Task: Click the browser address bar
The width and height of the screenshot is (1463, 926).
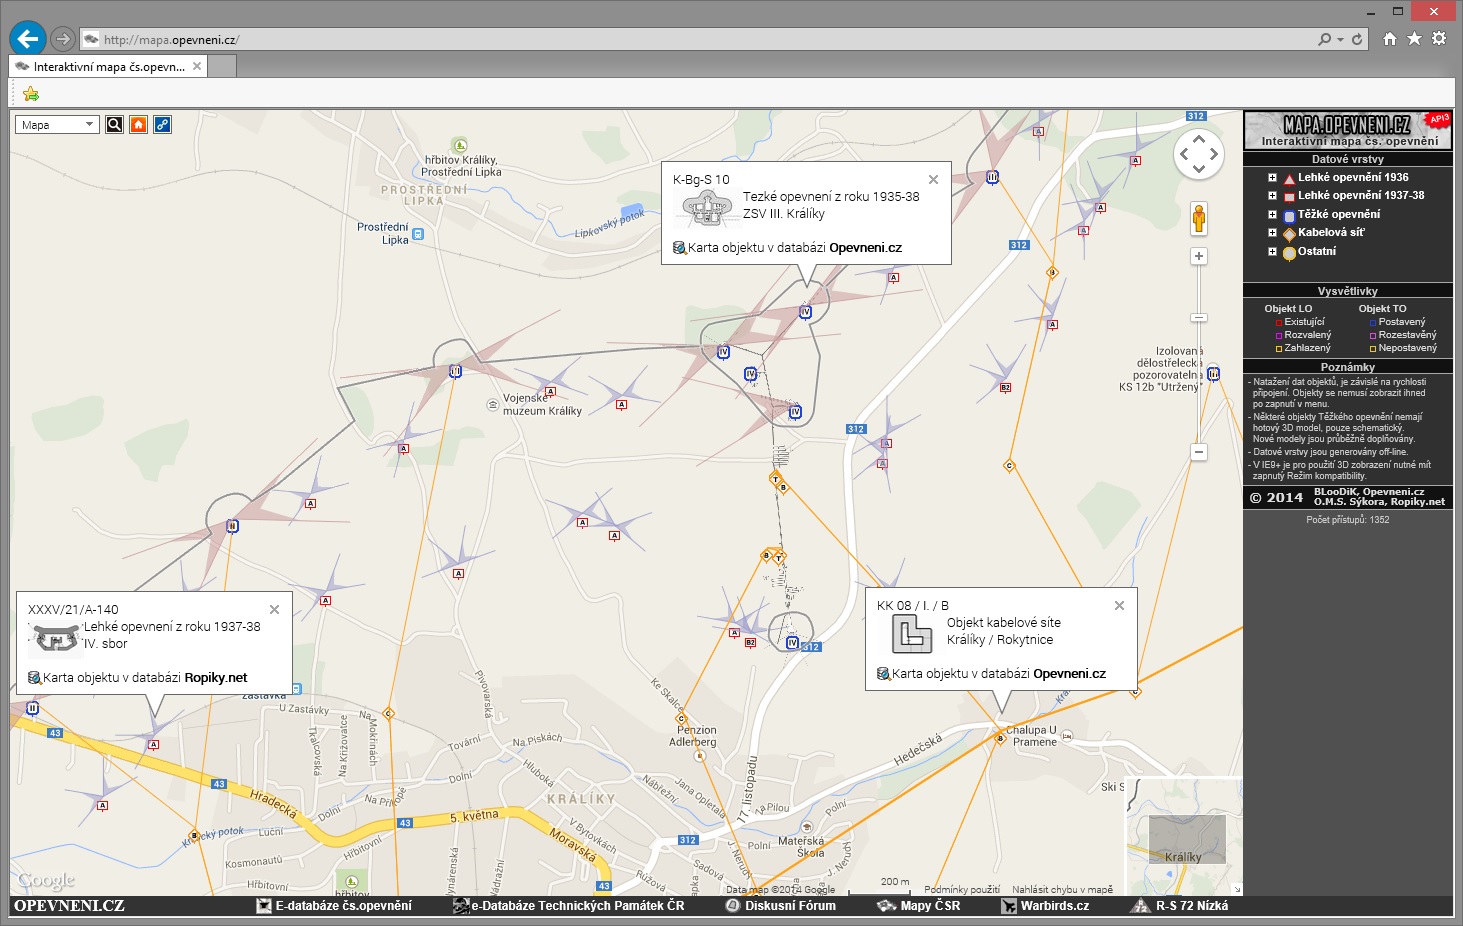Action: [700, 40]
